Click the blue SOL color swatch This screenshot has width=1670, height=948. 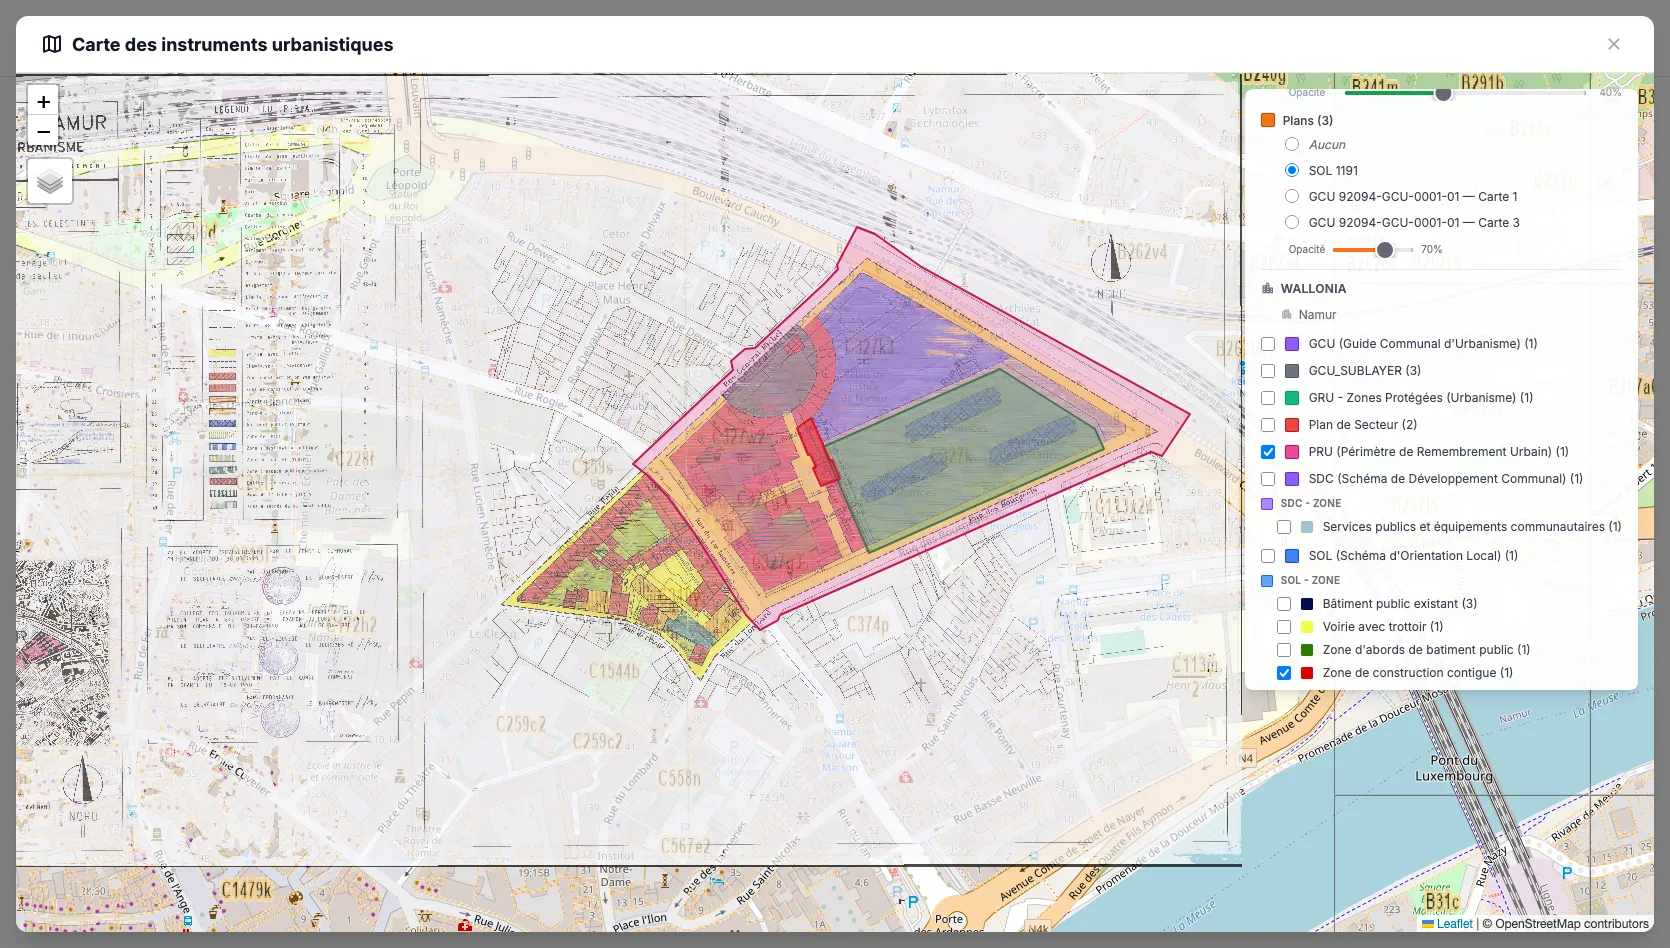pyautogui.click(x=1292, y=556)
